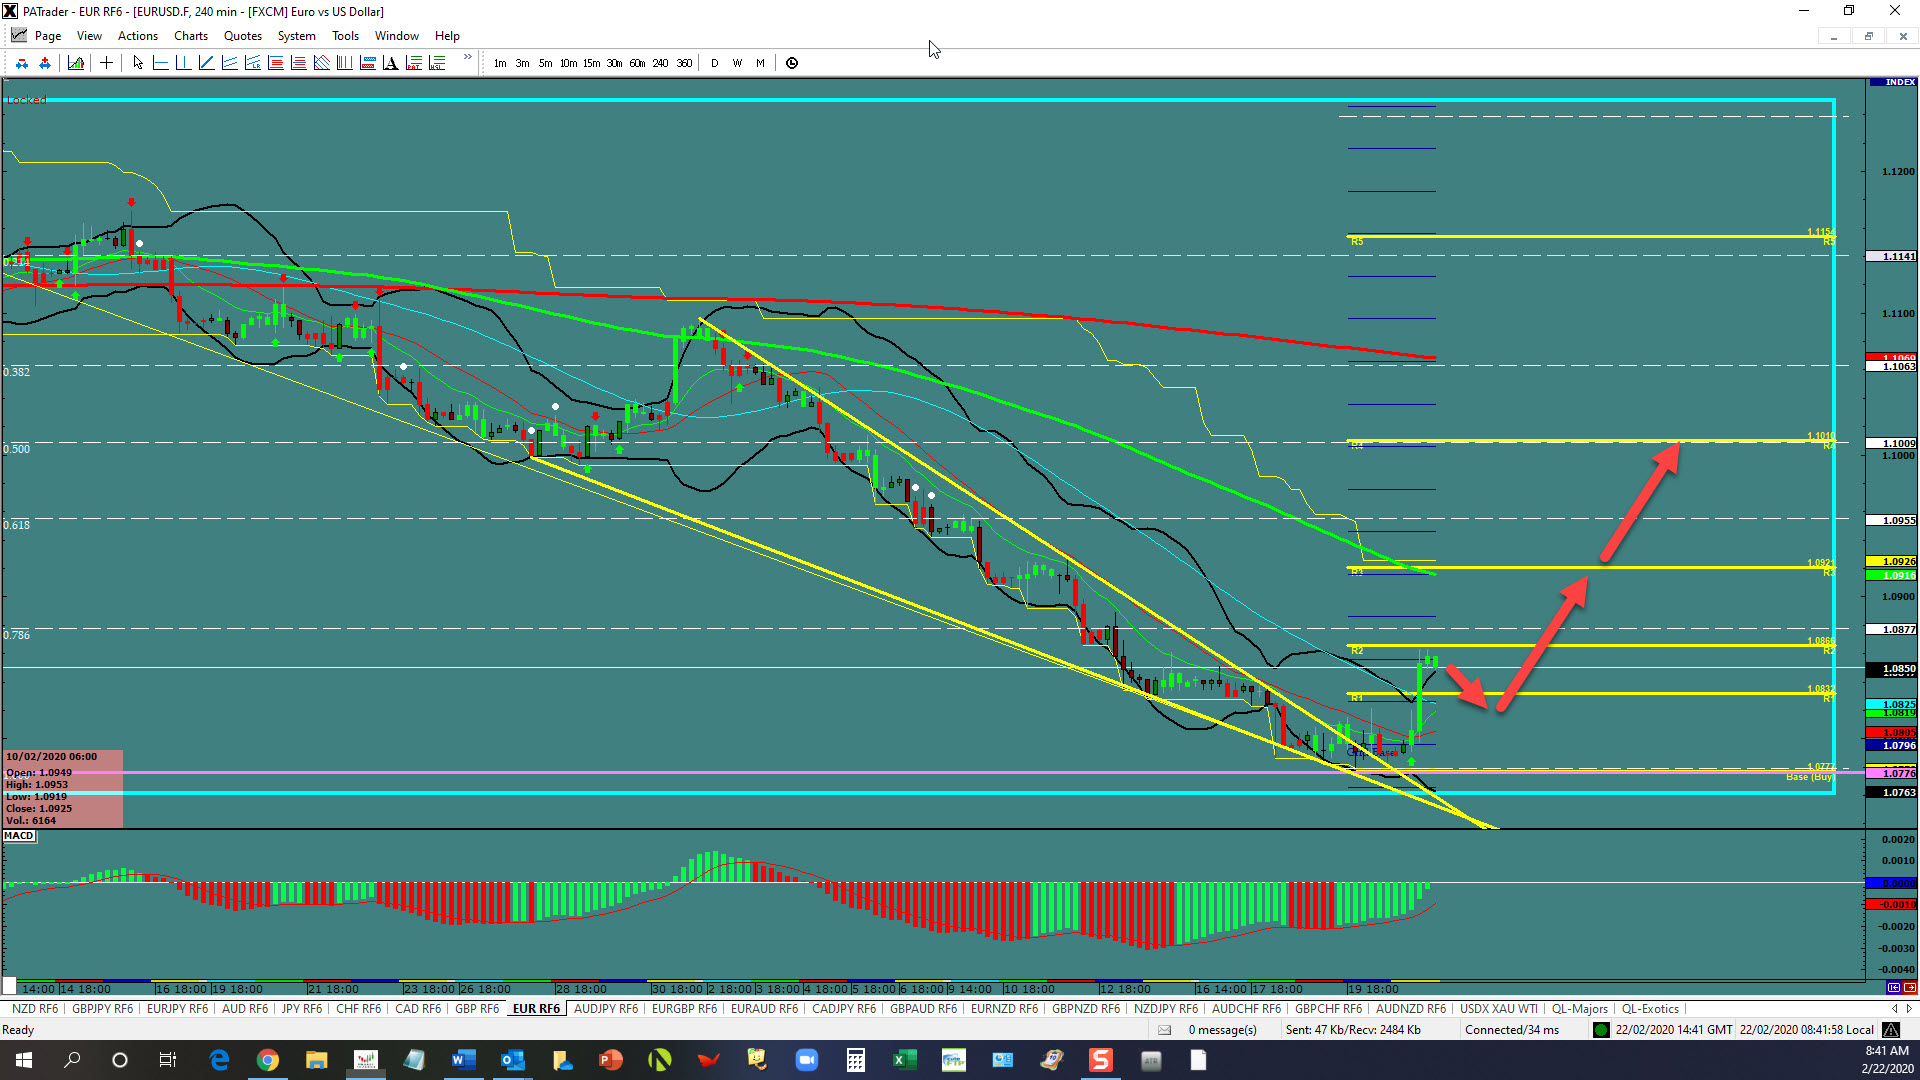Select the channel lines drawing tool

click(229, 63)
